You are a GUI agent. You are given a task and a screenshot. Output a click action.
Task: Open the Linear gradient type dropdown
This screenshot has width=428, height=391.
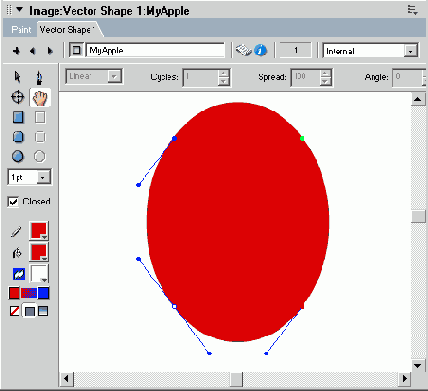click(114, 77)
